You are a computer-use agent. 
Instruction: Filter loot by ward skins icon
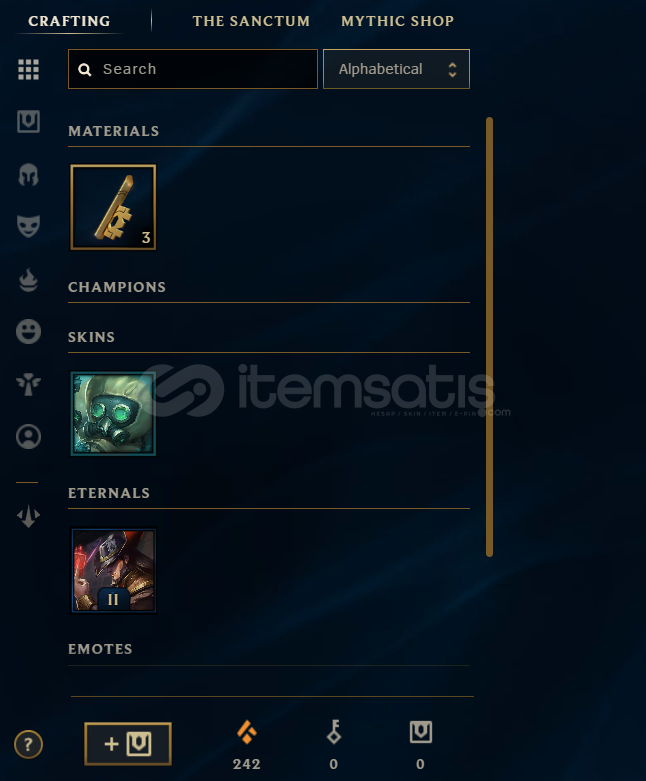pyautogui.click(x=28, y=384)
